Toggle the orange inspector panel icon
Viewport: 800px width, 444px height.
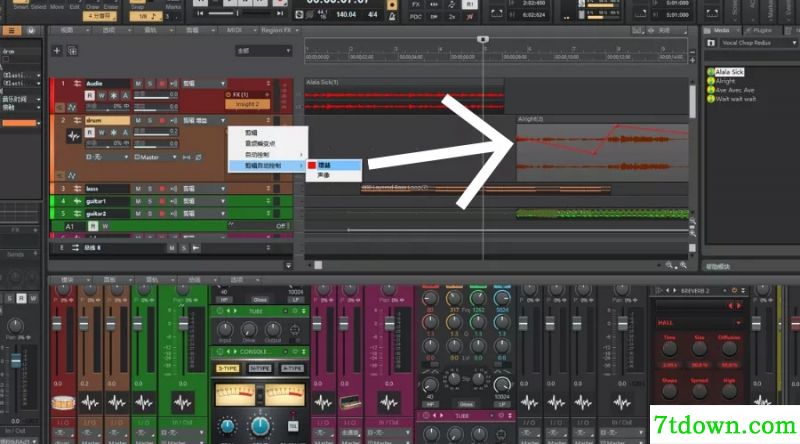point(11,31)
